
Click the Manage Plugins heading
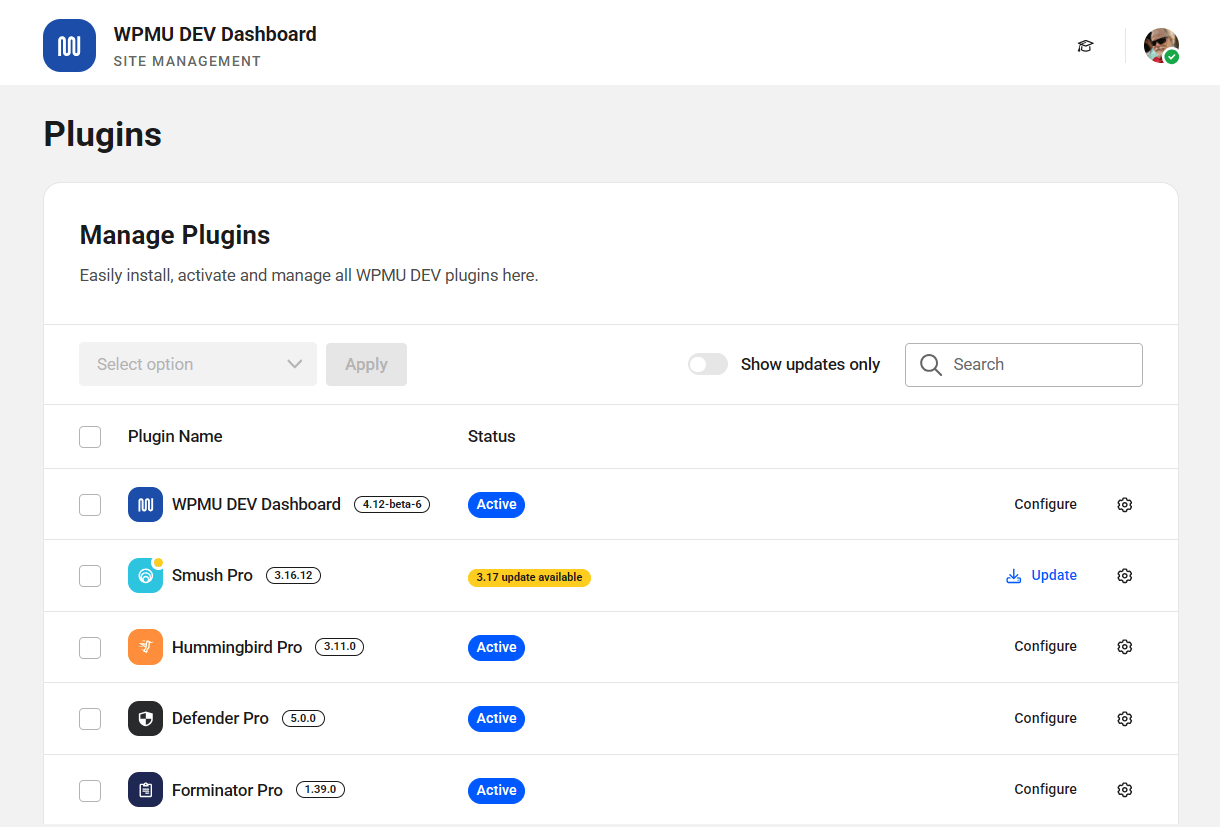[175, 235]
